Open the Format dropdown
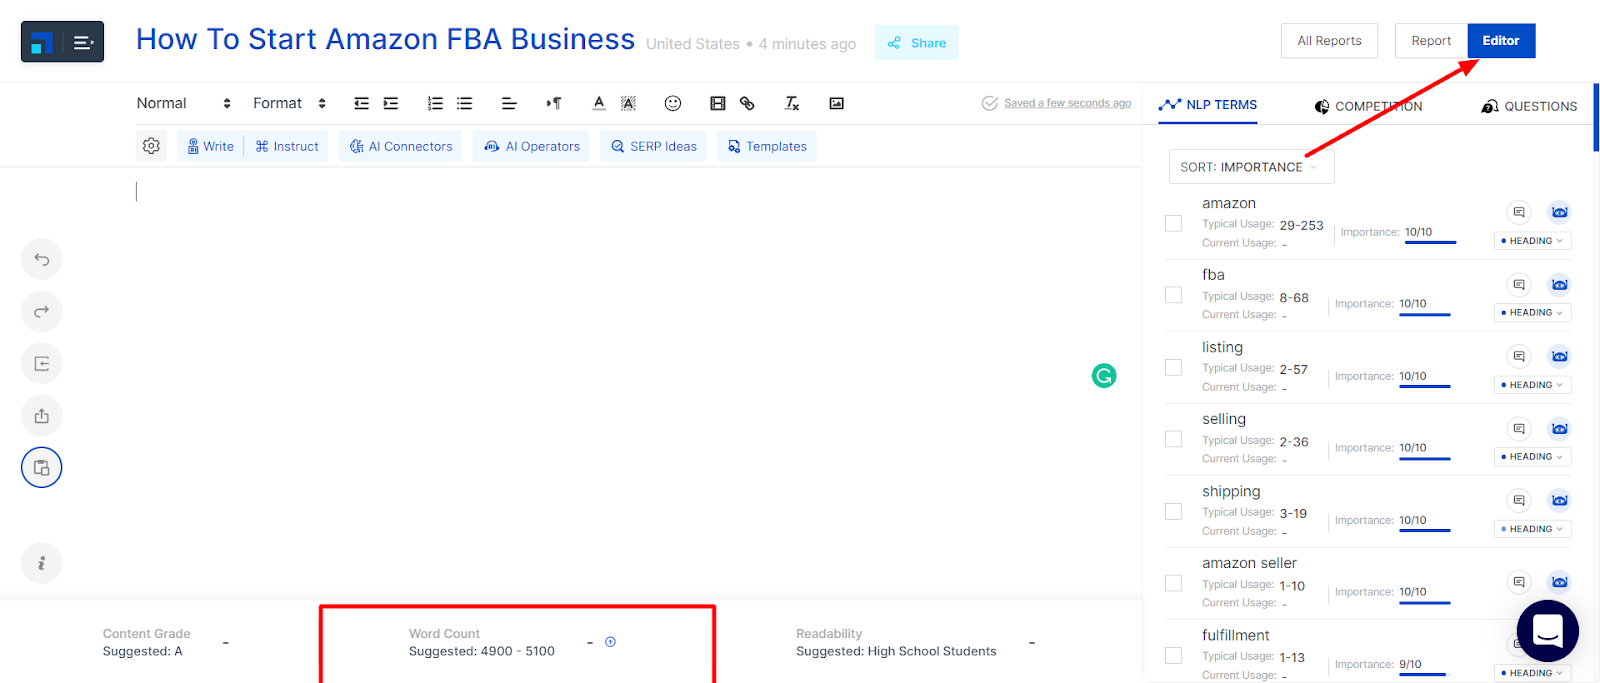Viewport: 1600px width, 683px height. (x=290, y=103)
